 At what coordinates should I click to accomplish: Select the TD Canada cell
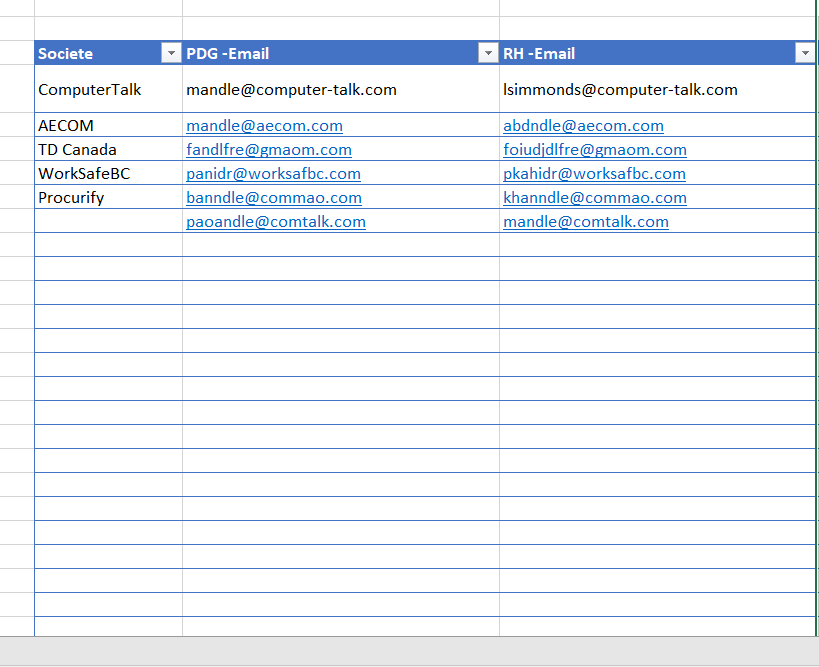click(77, 150)
